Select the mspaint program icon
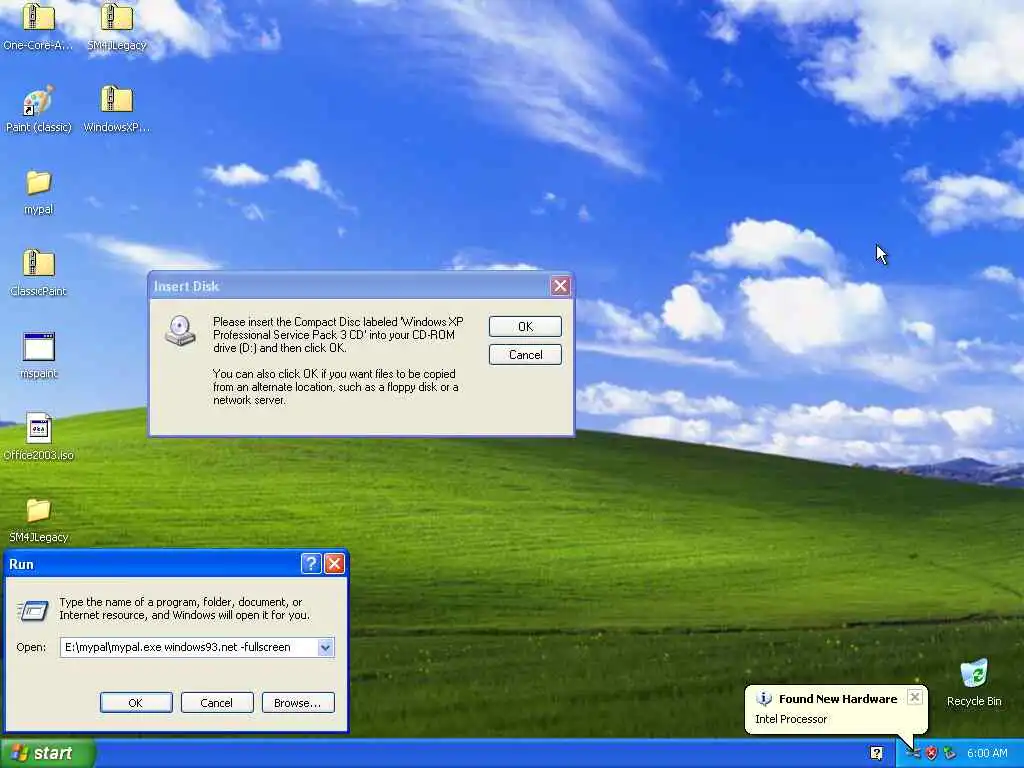 38,346
